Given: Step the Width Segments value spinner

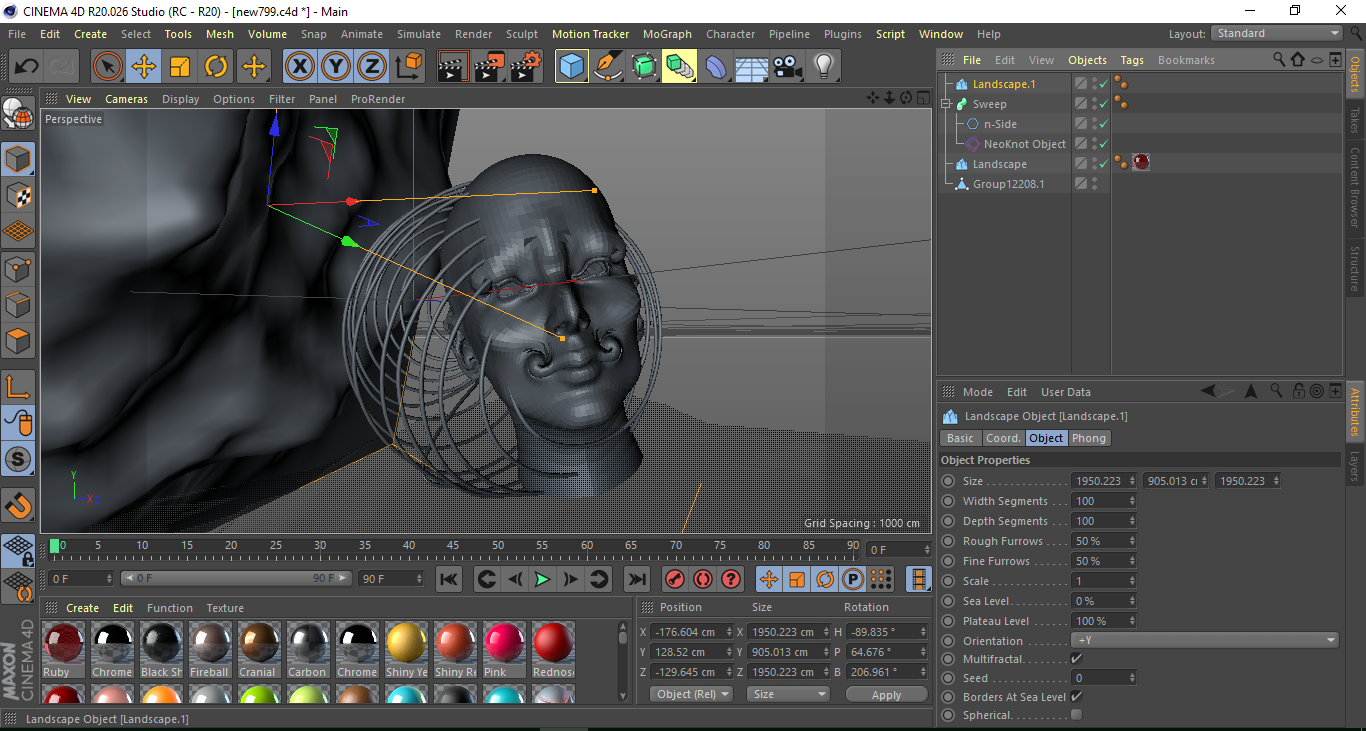Looking at the screenshot, I should pos(1132,501).
